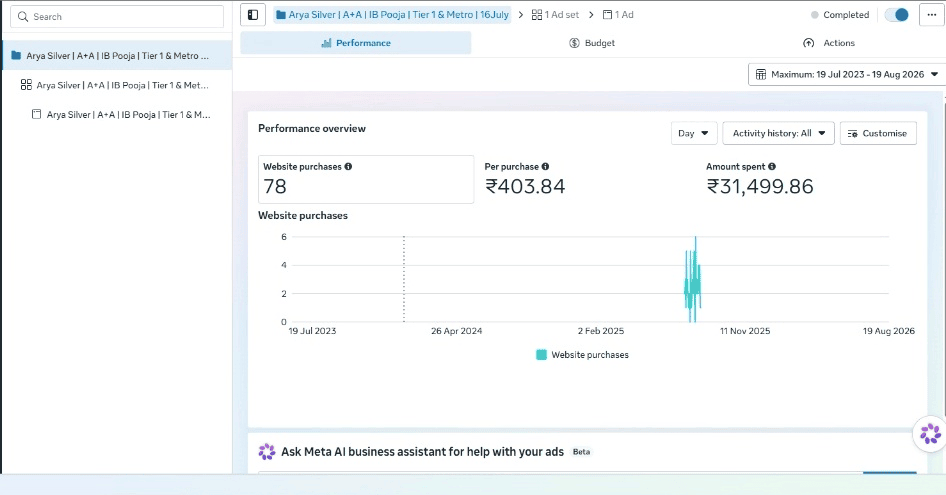Click the ₹31,499.86 amount spent value

point(760,187)
